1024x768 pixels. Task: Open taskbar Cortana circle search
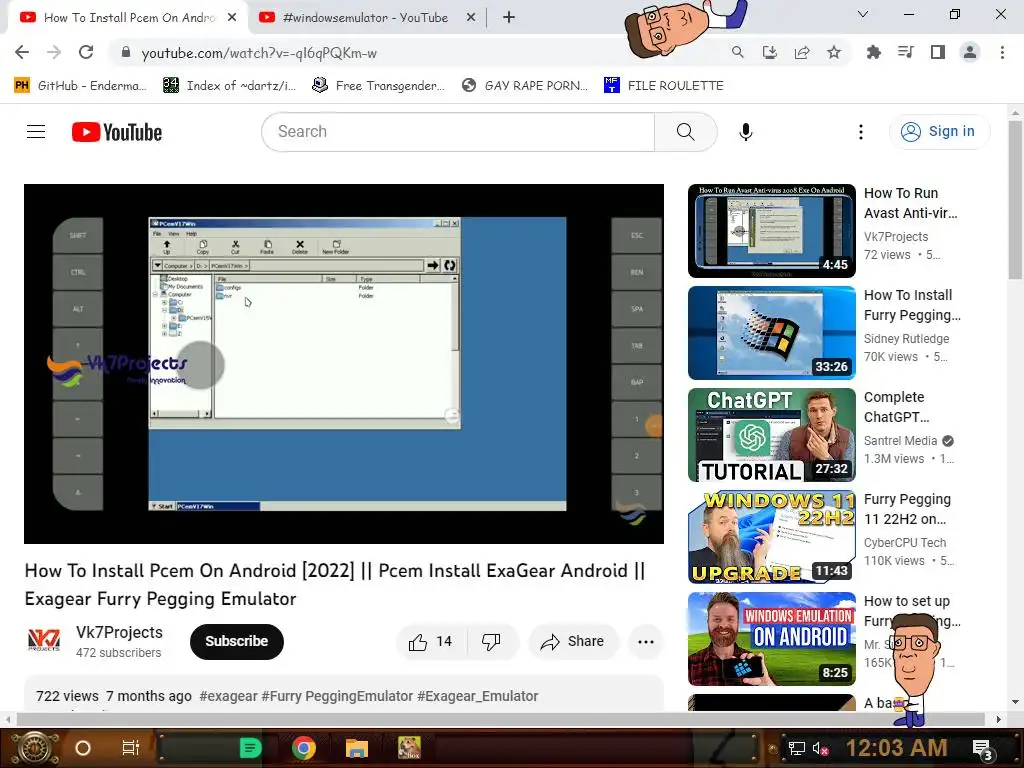click(83, 748)
